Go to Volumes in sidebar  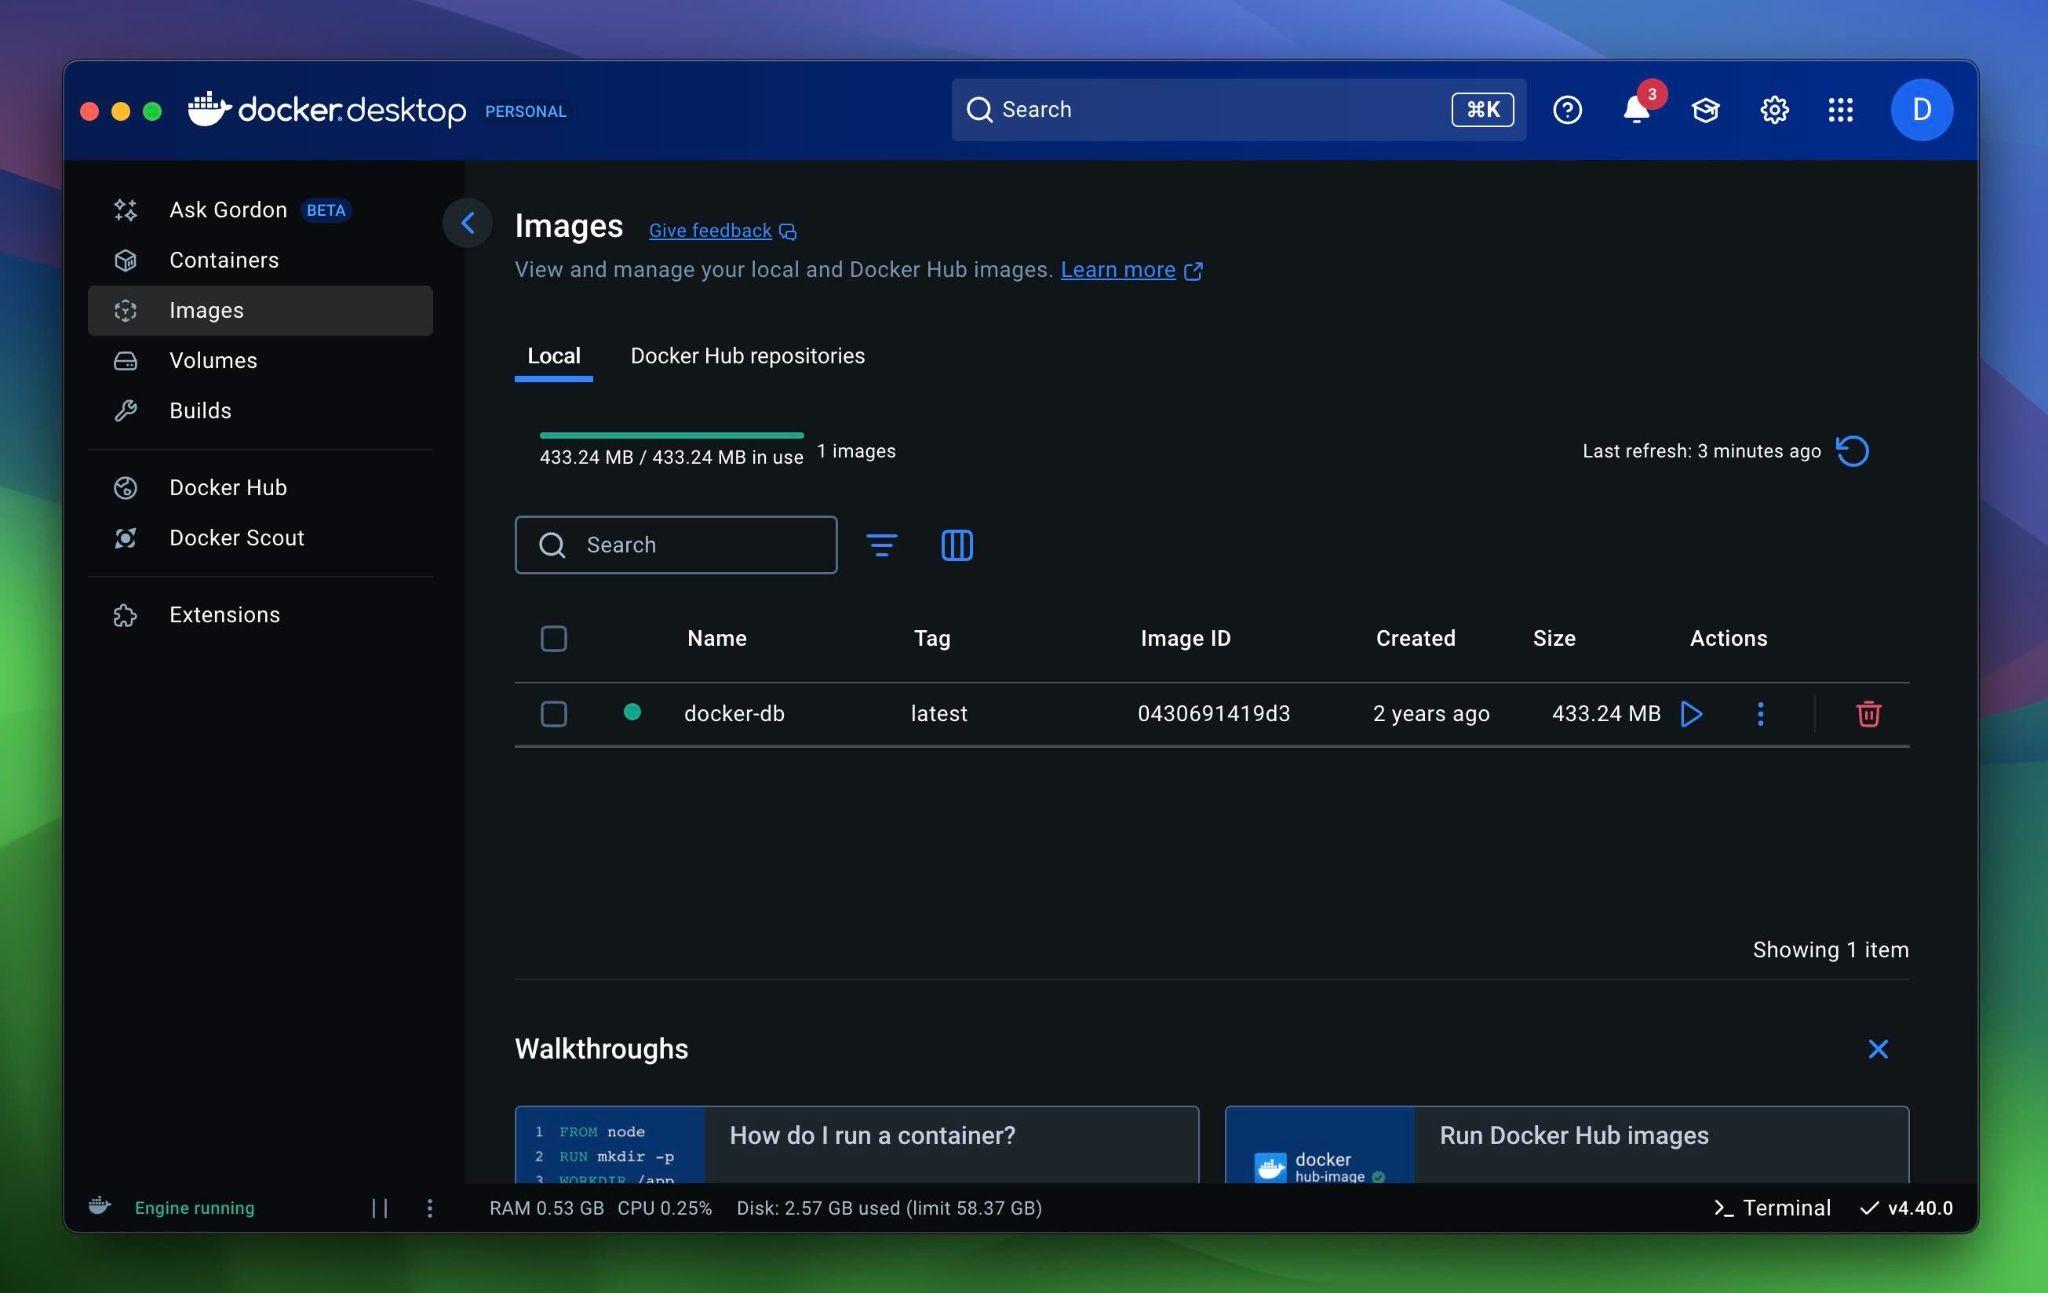pos(213,361)
